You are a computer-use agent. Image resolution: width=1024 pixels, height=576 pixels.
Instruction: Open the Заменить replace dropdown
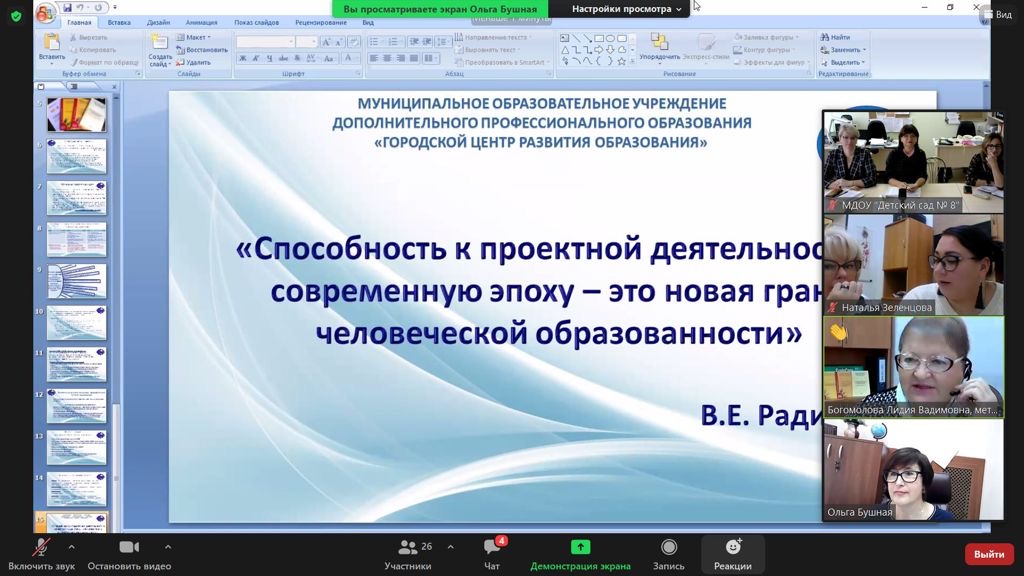point(843,50)
